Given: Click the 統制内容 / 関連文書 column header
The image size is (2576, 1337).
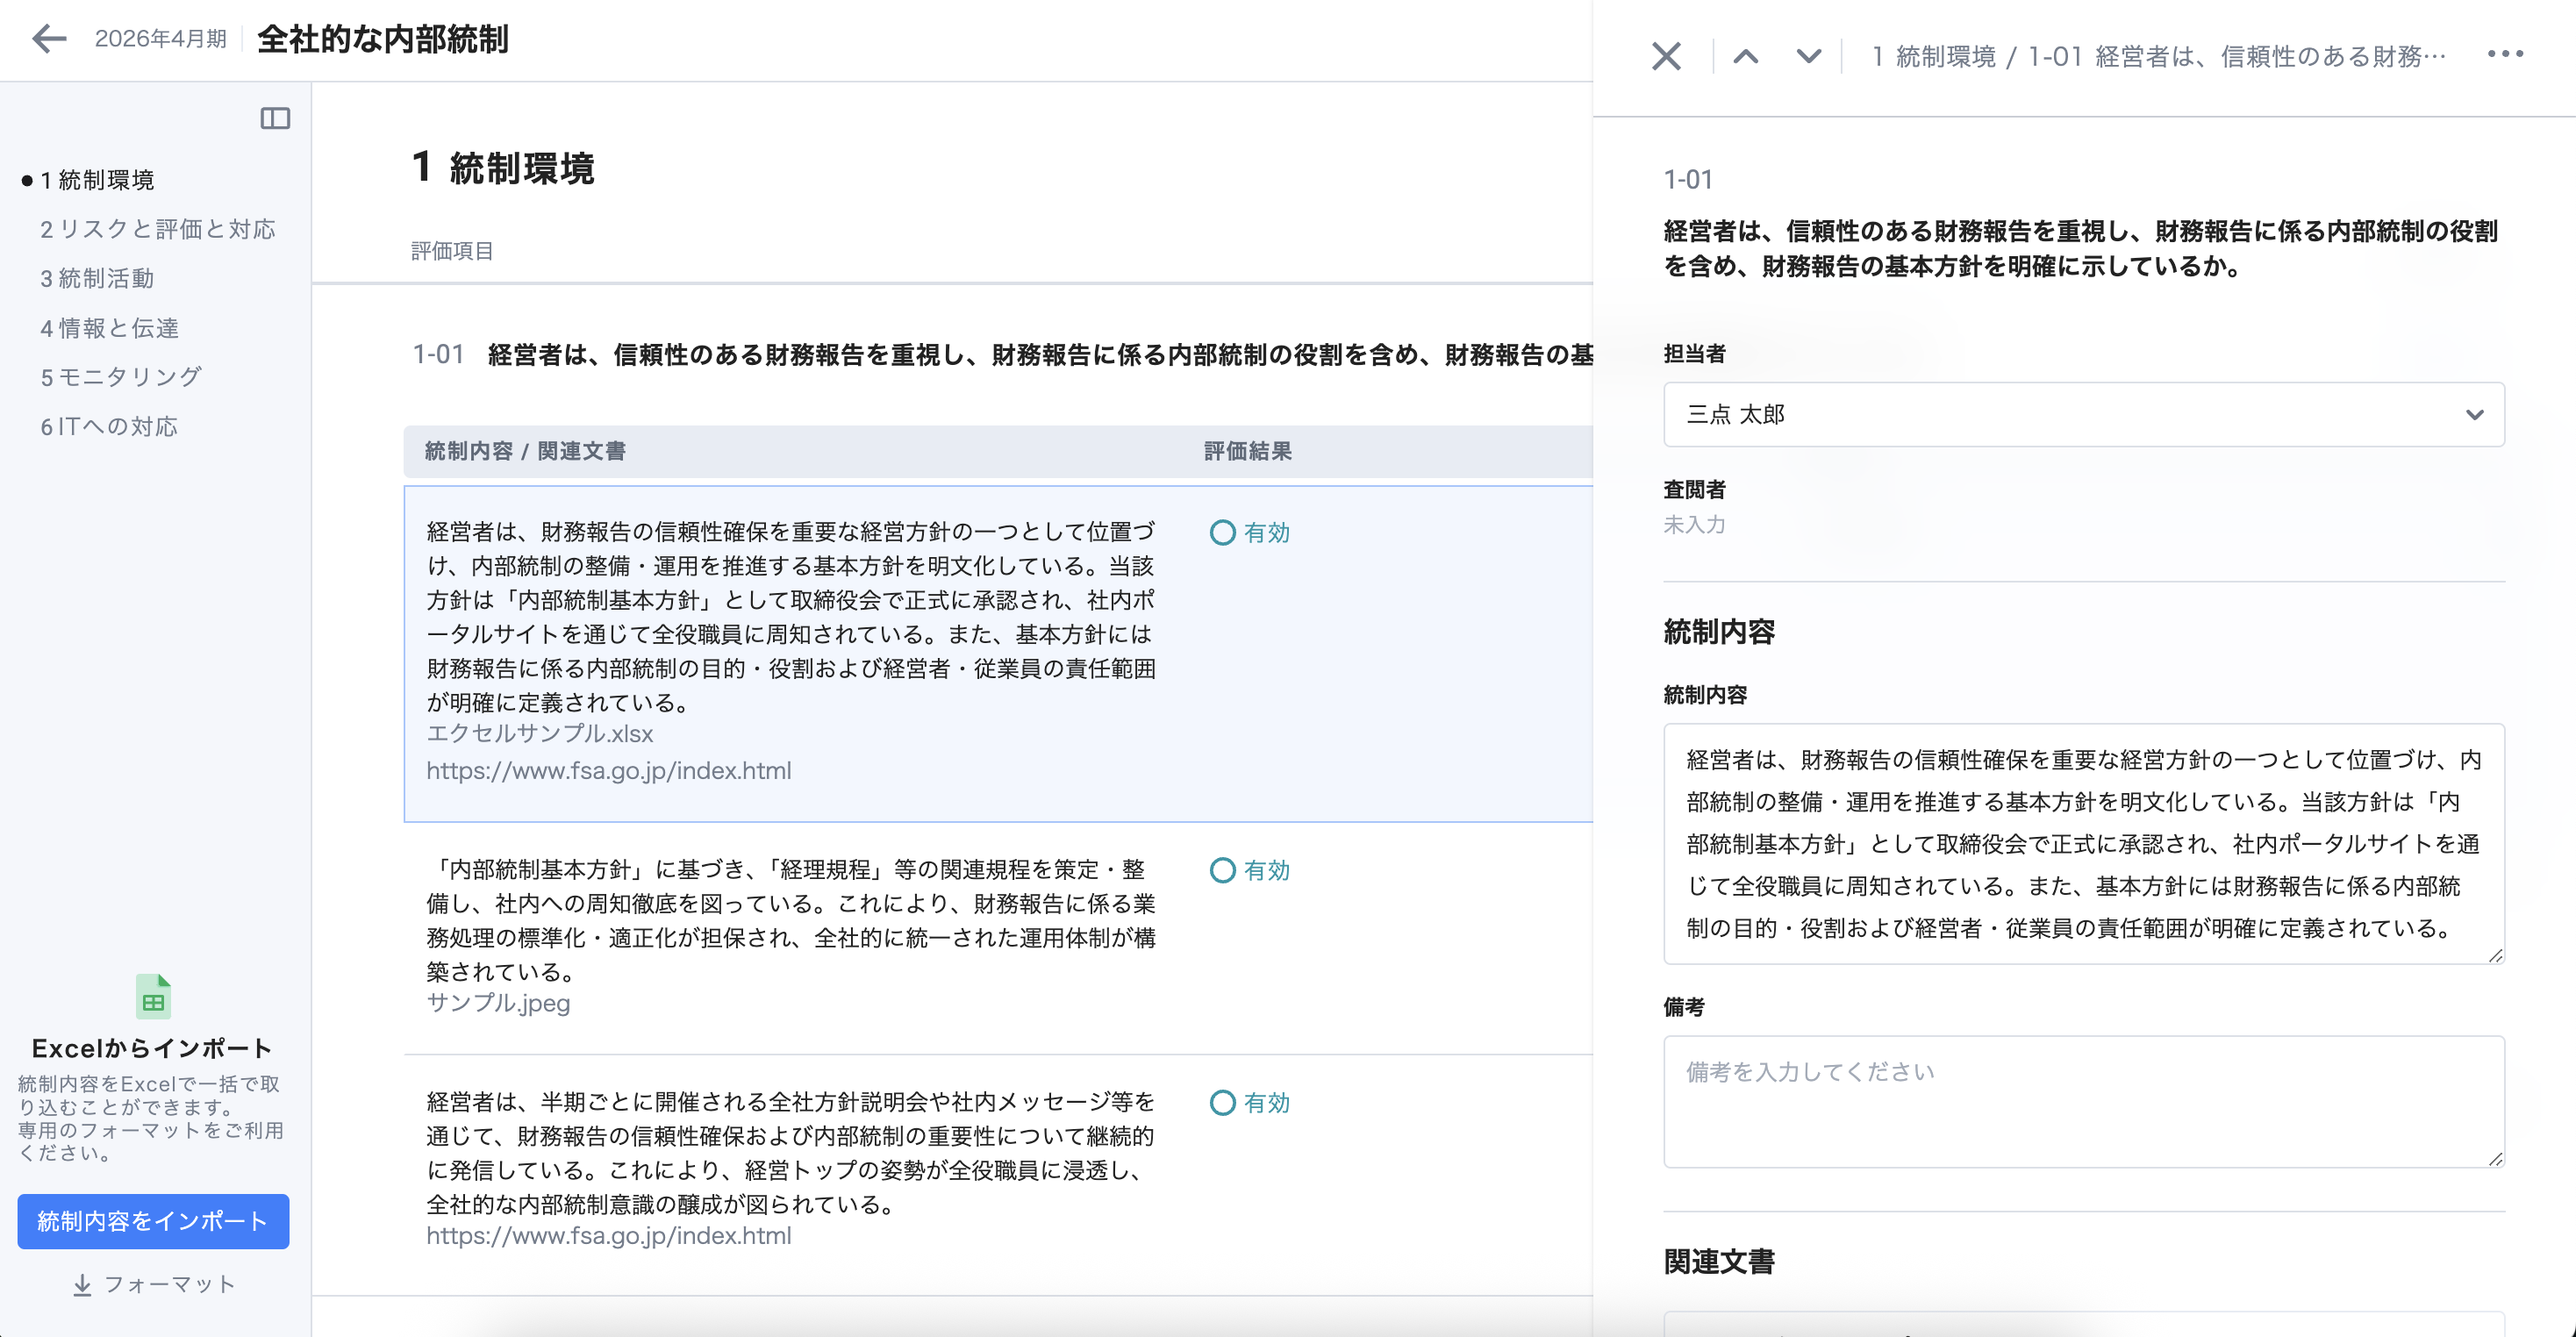Looking at the screenshot, I should (x=525, y=452).
